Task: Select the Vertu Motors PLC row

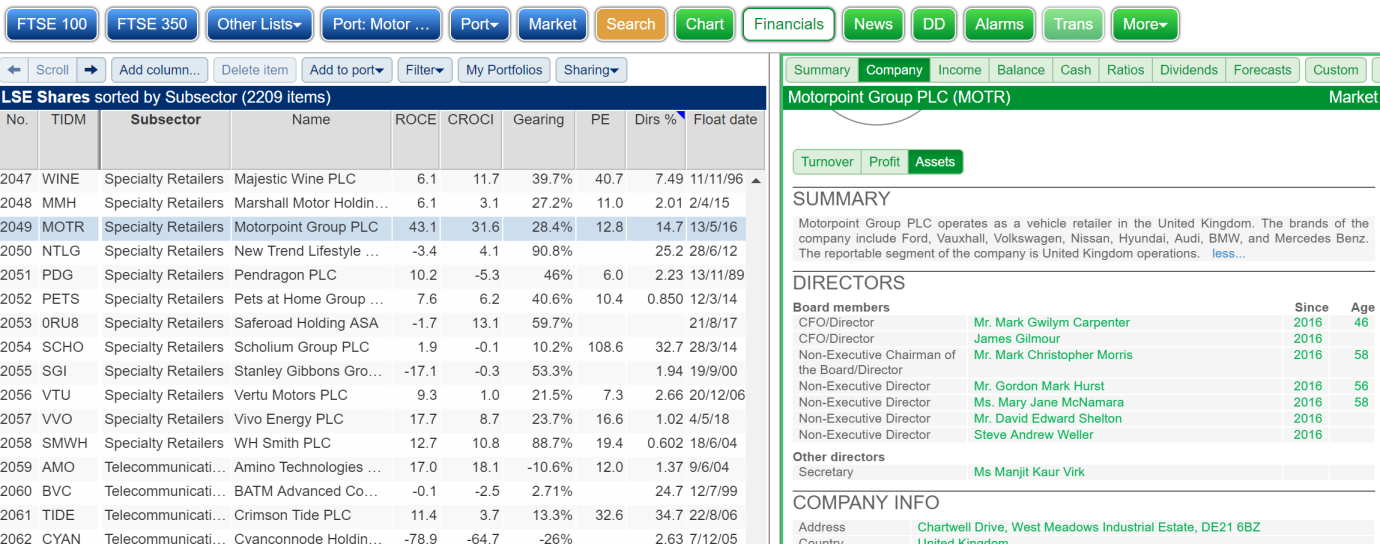Action: coord(374,395)
